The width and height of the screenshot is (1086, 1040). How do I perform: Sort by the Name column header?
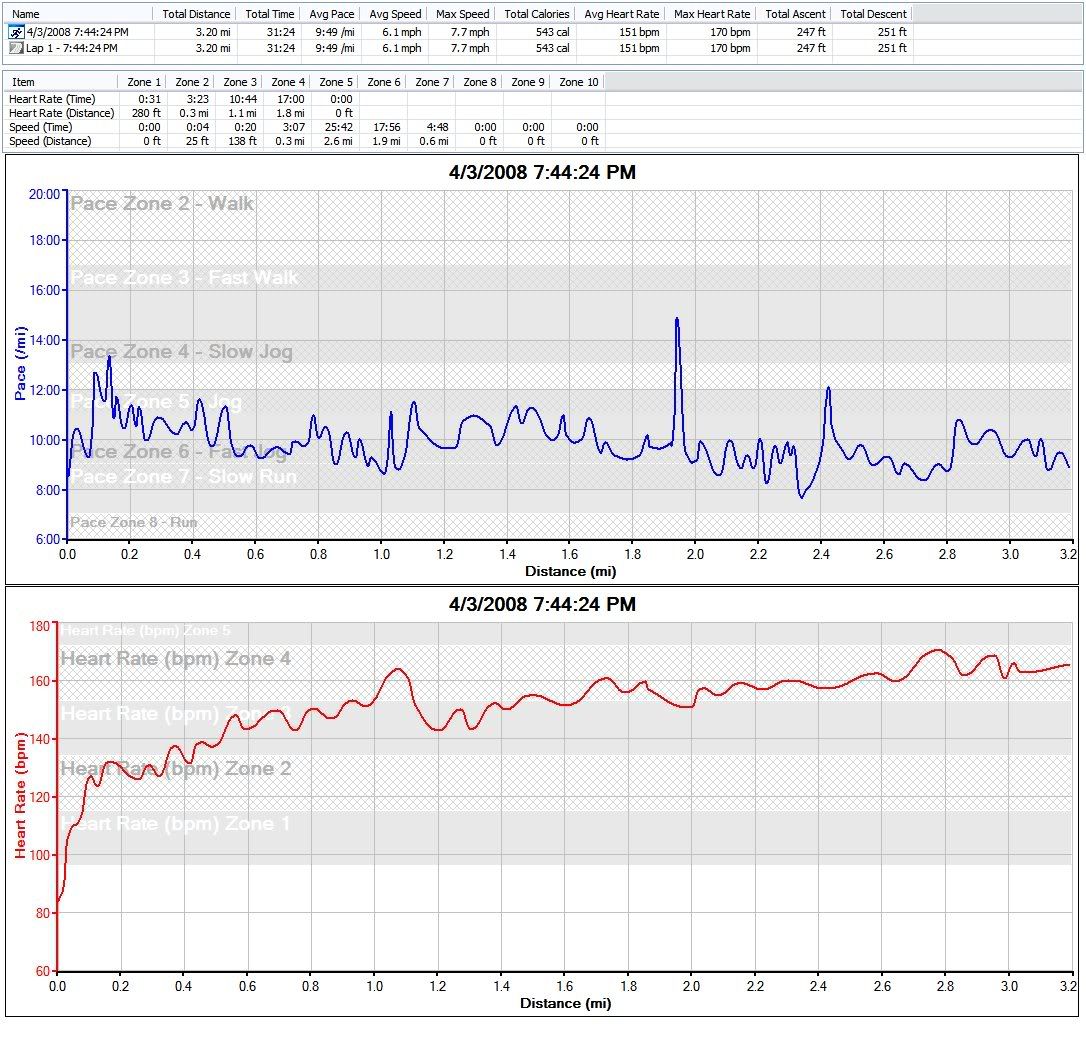coord(26,14)
